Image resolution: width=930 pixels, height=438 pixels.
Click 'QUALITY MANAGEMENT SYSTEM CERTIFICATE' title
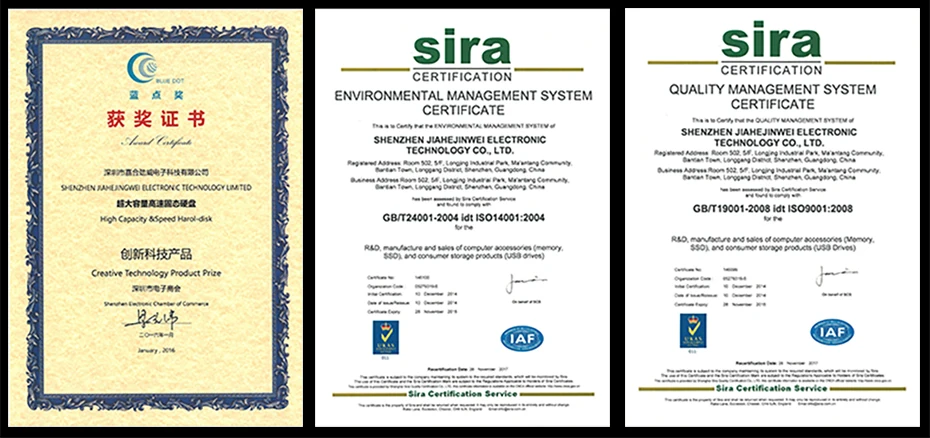(772, 97)
